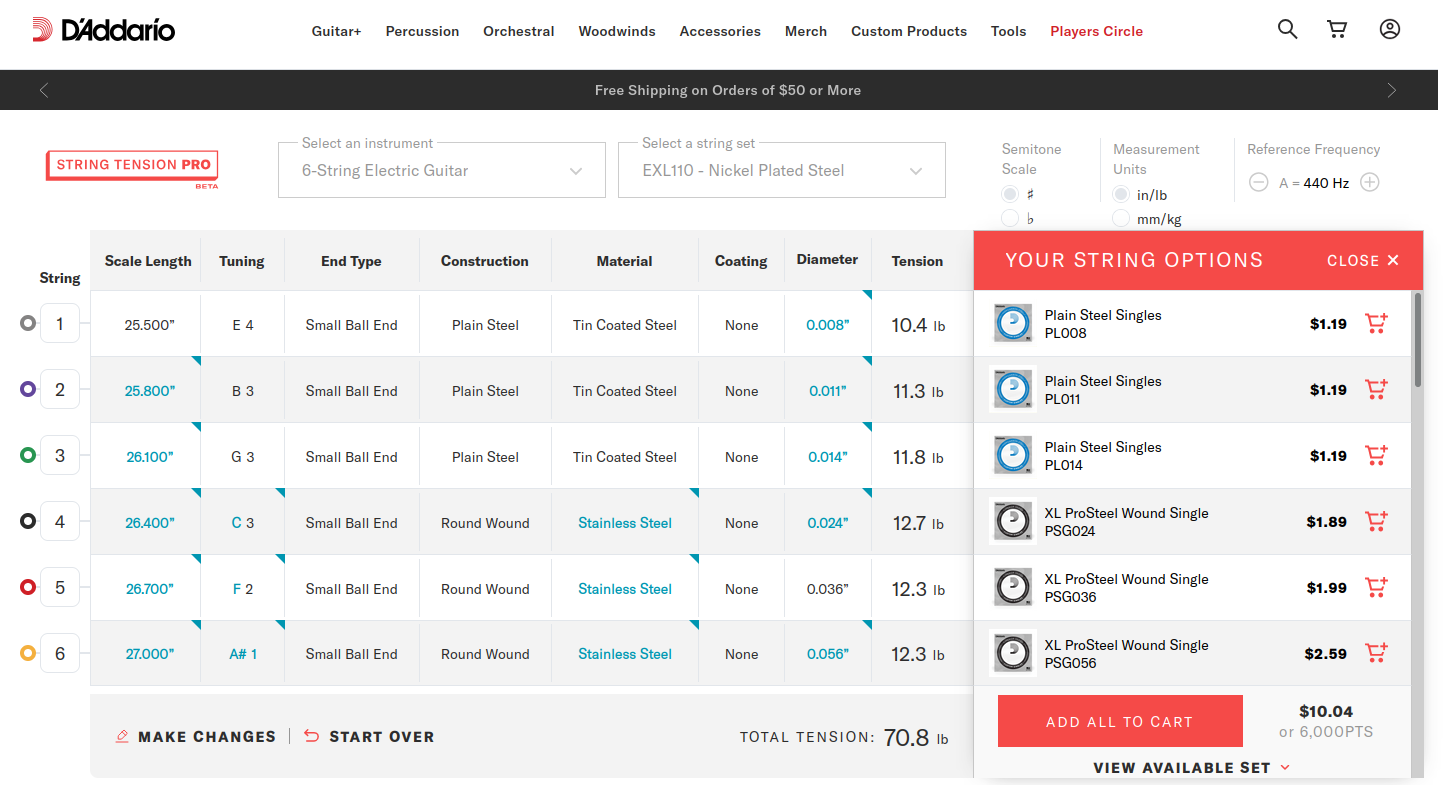Screen dimensions: 1451x785
Task: Open the Merch menu
Action: (806, 31)
